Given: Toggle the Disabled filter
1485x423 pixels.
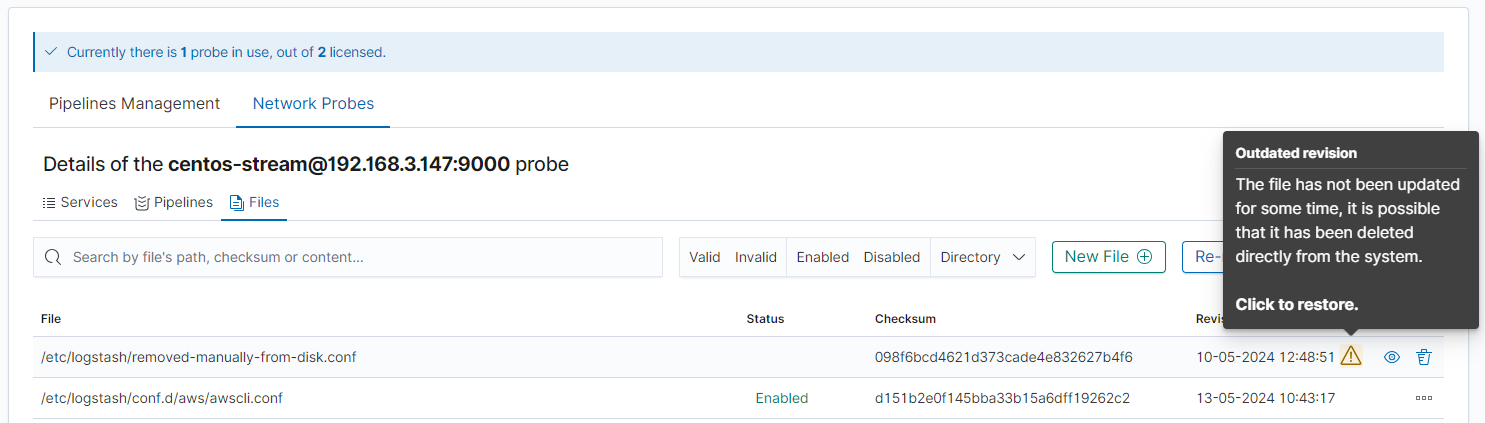Looking at the screenshot, I should 892,257.
